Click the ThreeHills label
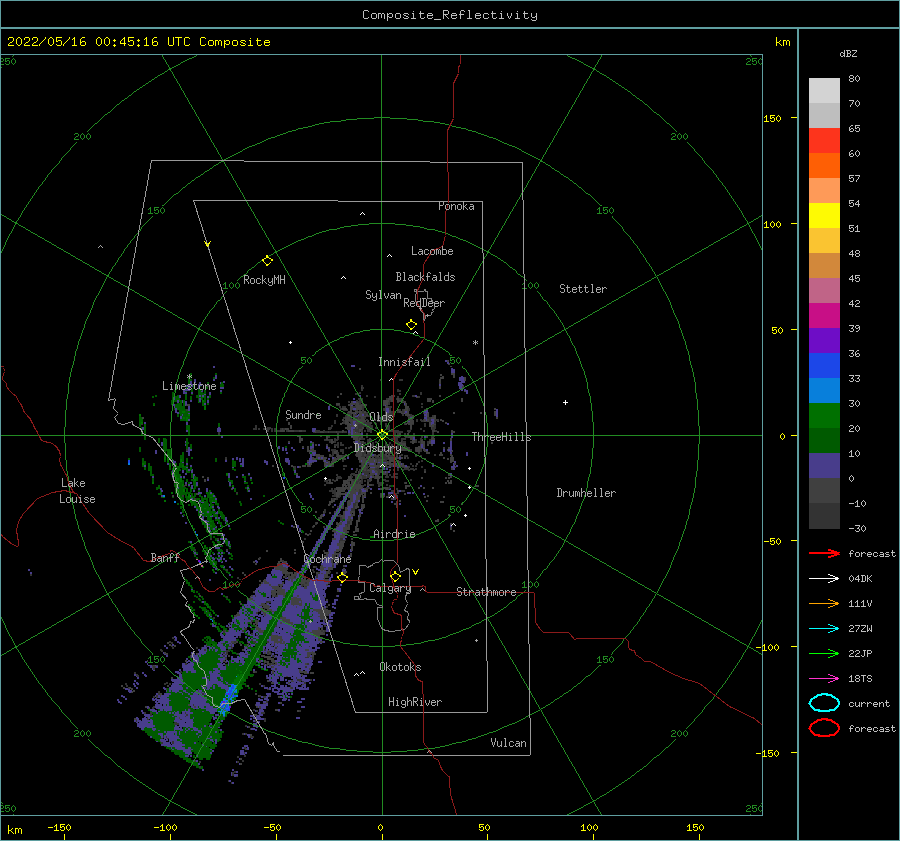 (x=501, y=437)
